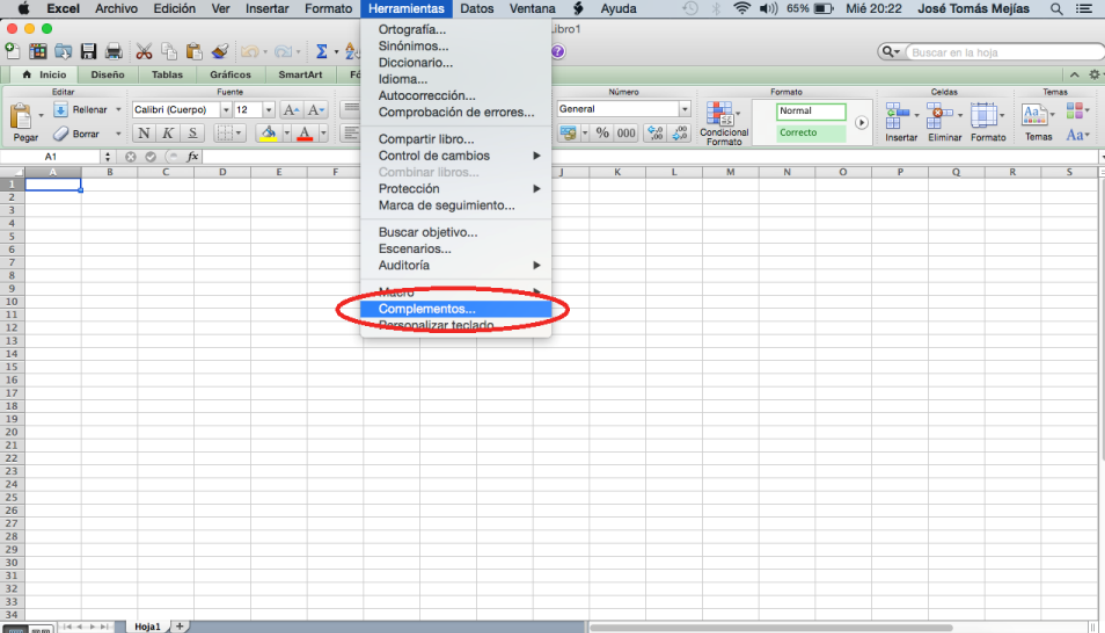1105x633 pixels.
Task: Select the percentage style icon
Action: [x=600, y=132]
